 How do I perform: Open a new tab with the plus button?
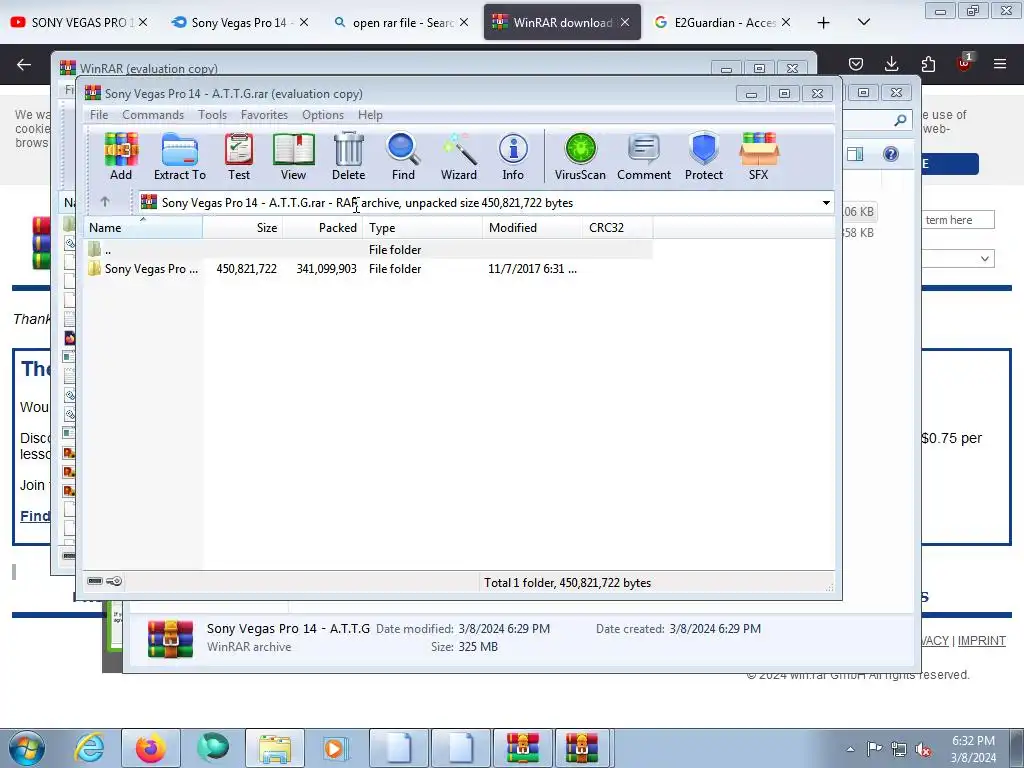pos(824,22)
